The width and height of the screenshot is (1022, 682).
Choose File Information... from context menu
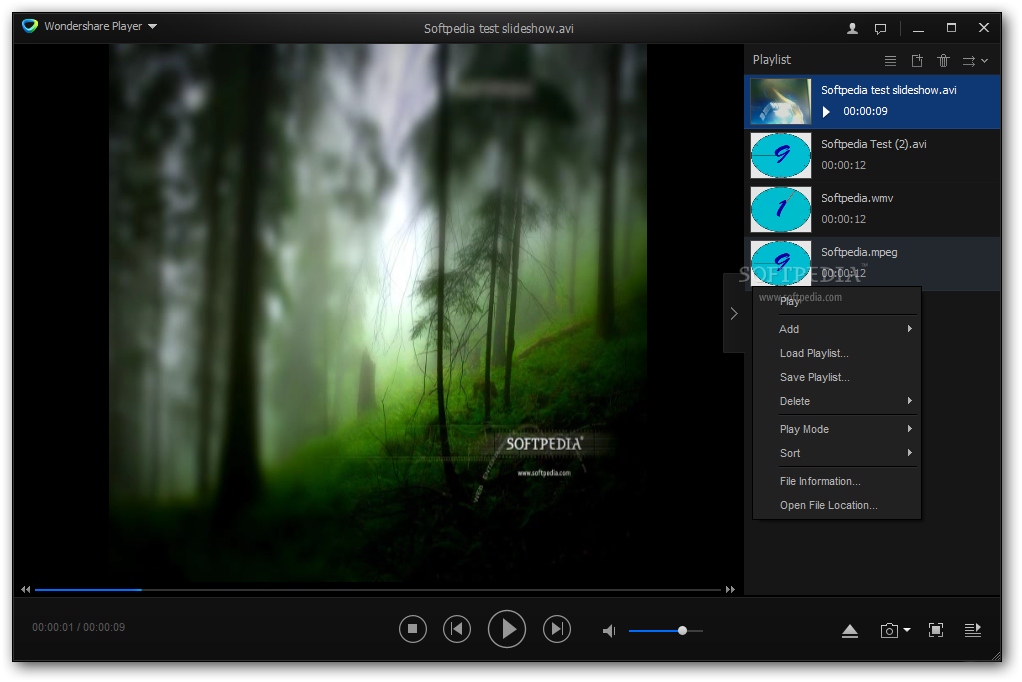(x=836, y=481)
